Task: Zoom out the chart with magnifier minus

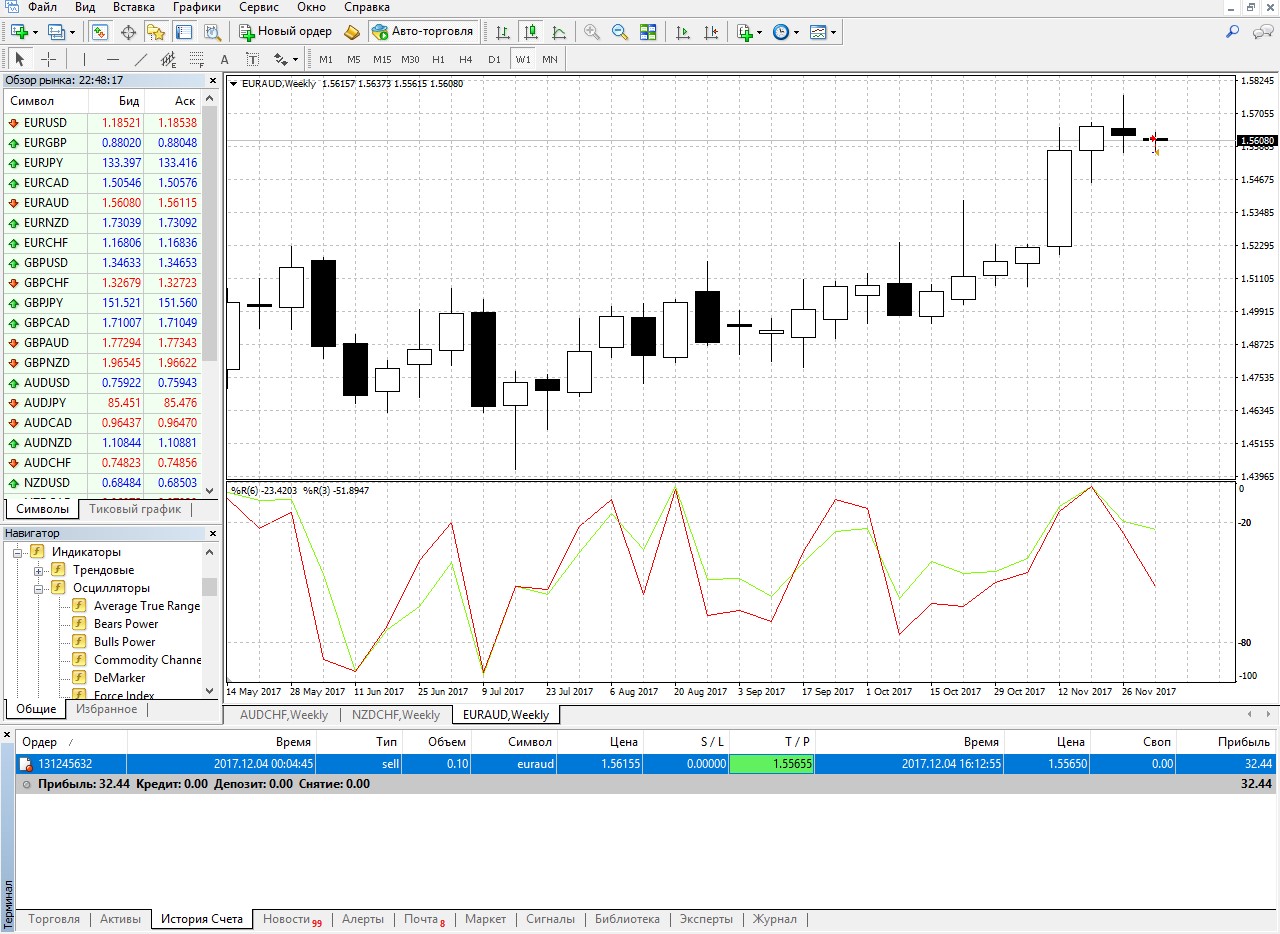Action: coord(620,32)
